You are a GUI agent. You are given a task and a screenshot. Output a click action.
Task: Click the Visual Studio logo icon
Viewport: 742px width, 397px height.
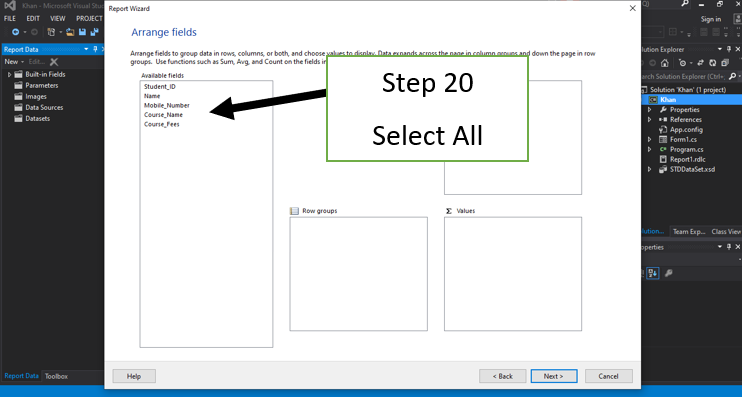pyautogui.click(x=10, y=6)
